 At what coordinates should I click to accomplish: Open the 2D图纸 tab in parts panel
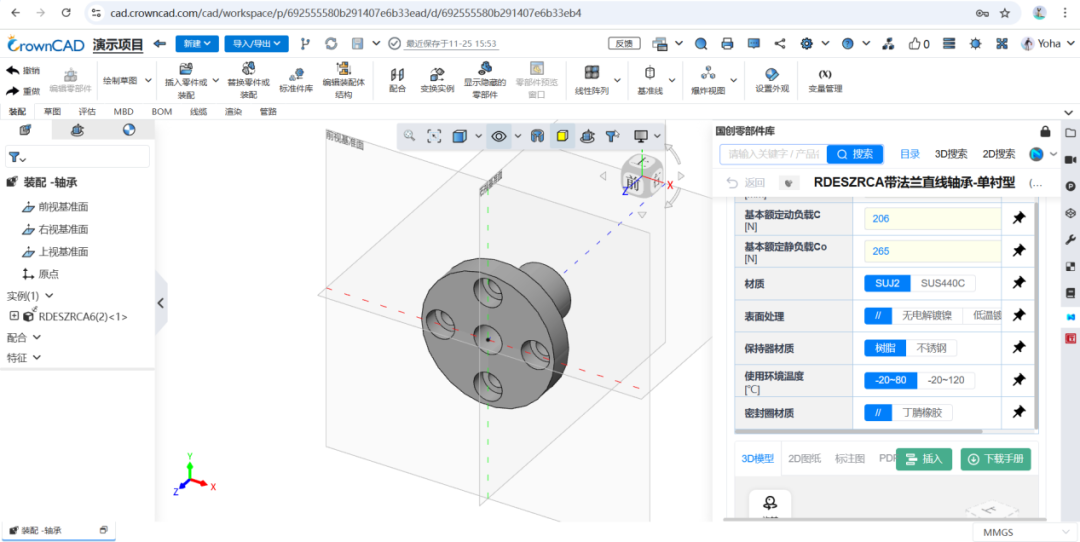click(805, 459)
